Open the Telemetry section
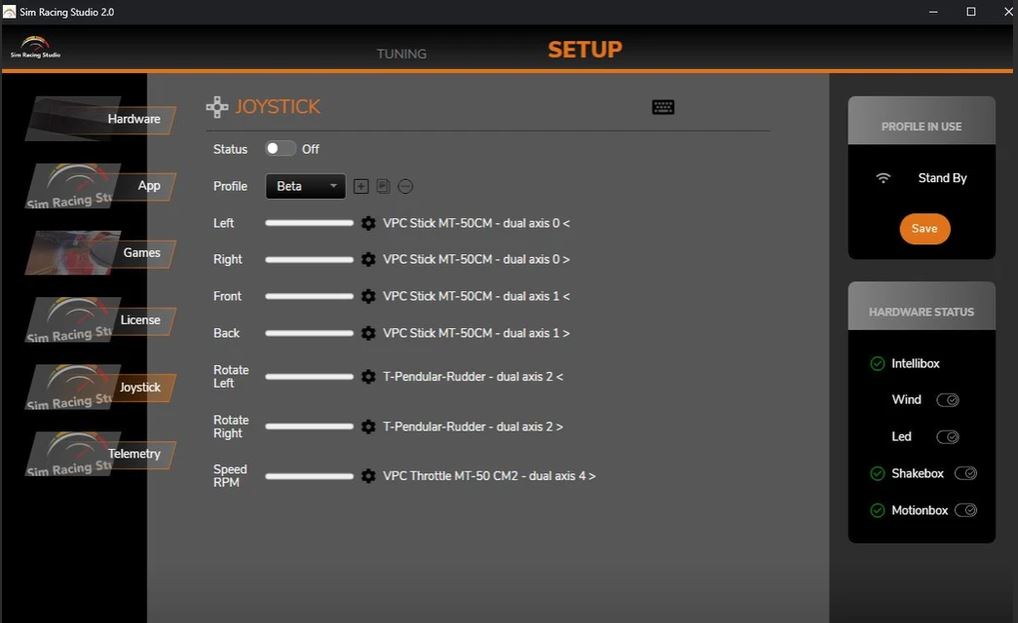The image size is (1018, 623). (101, 454)
